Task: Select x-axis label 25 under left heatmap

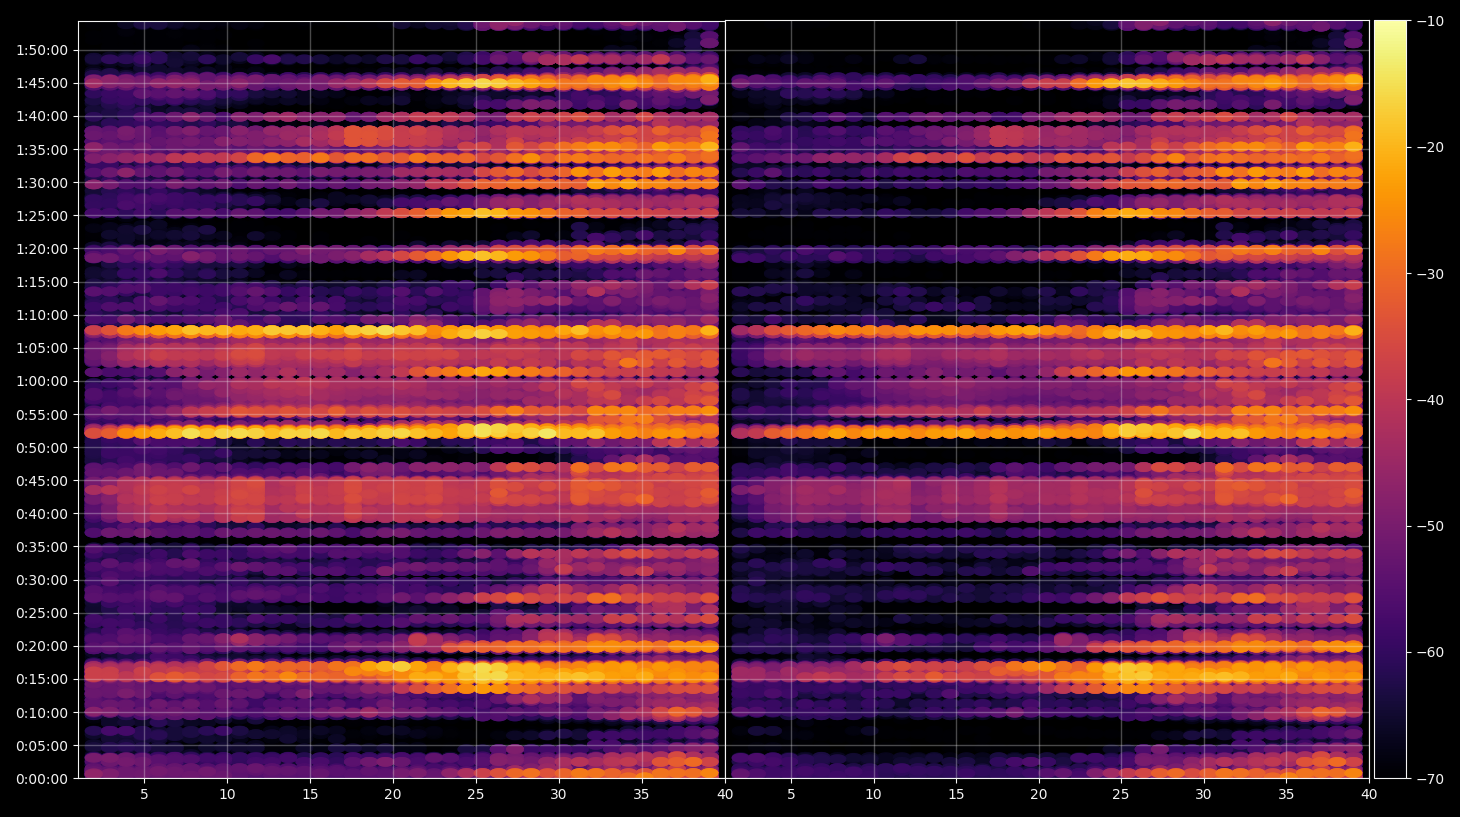Action: [475, 795]
